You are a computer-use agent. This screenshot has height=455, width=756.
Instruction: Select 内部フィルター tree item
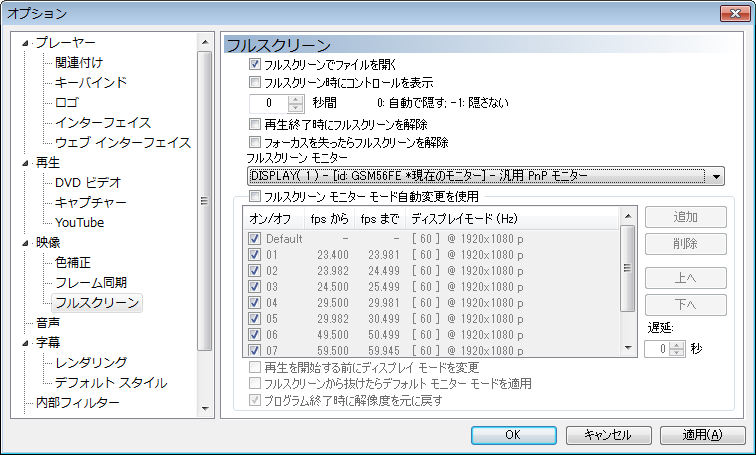pos(78,402)
